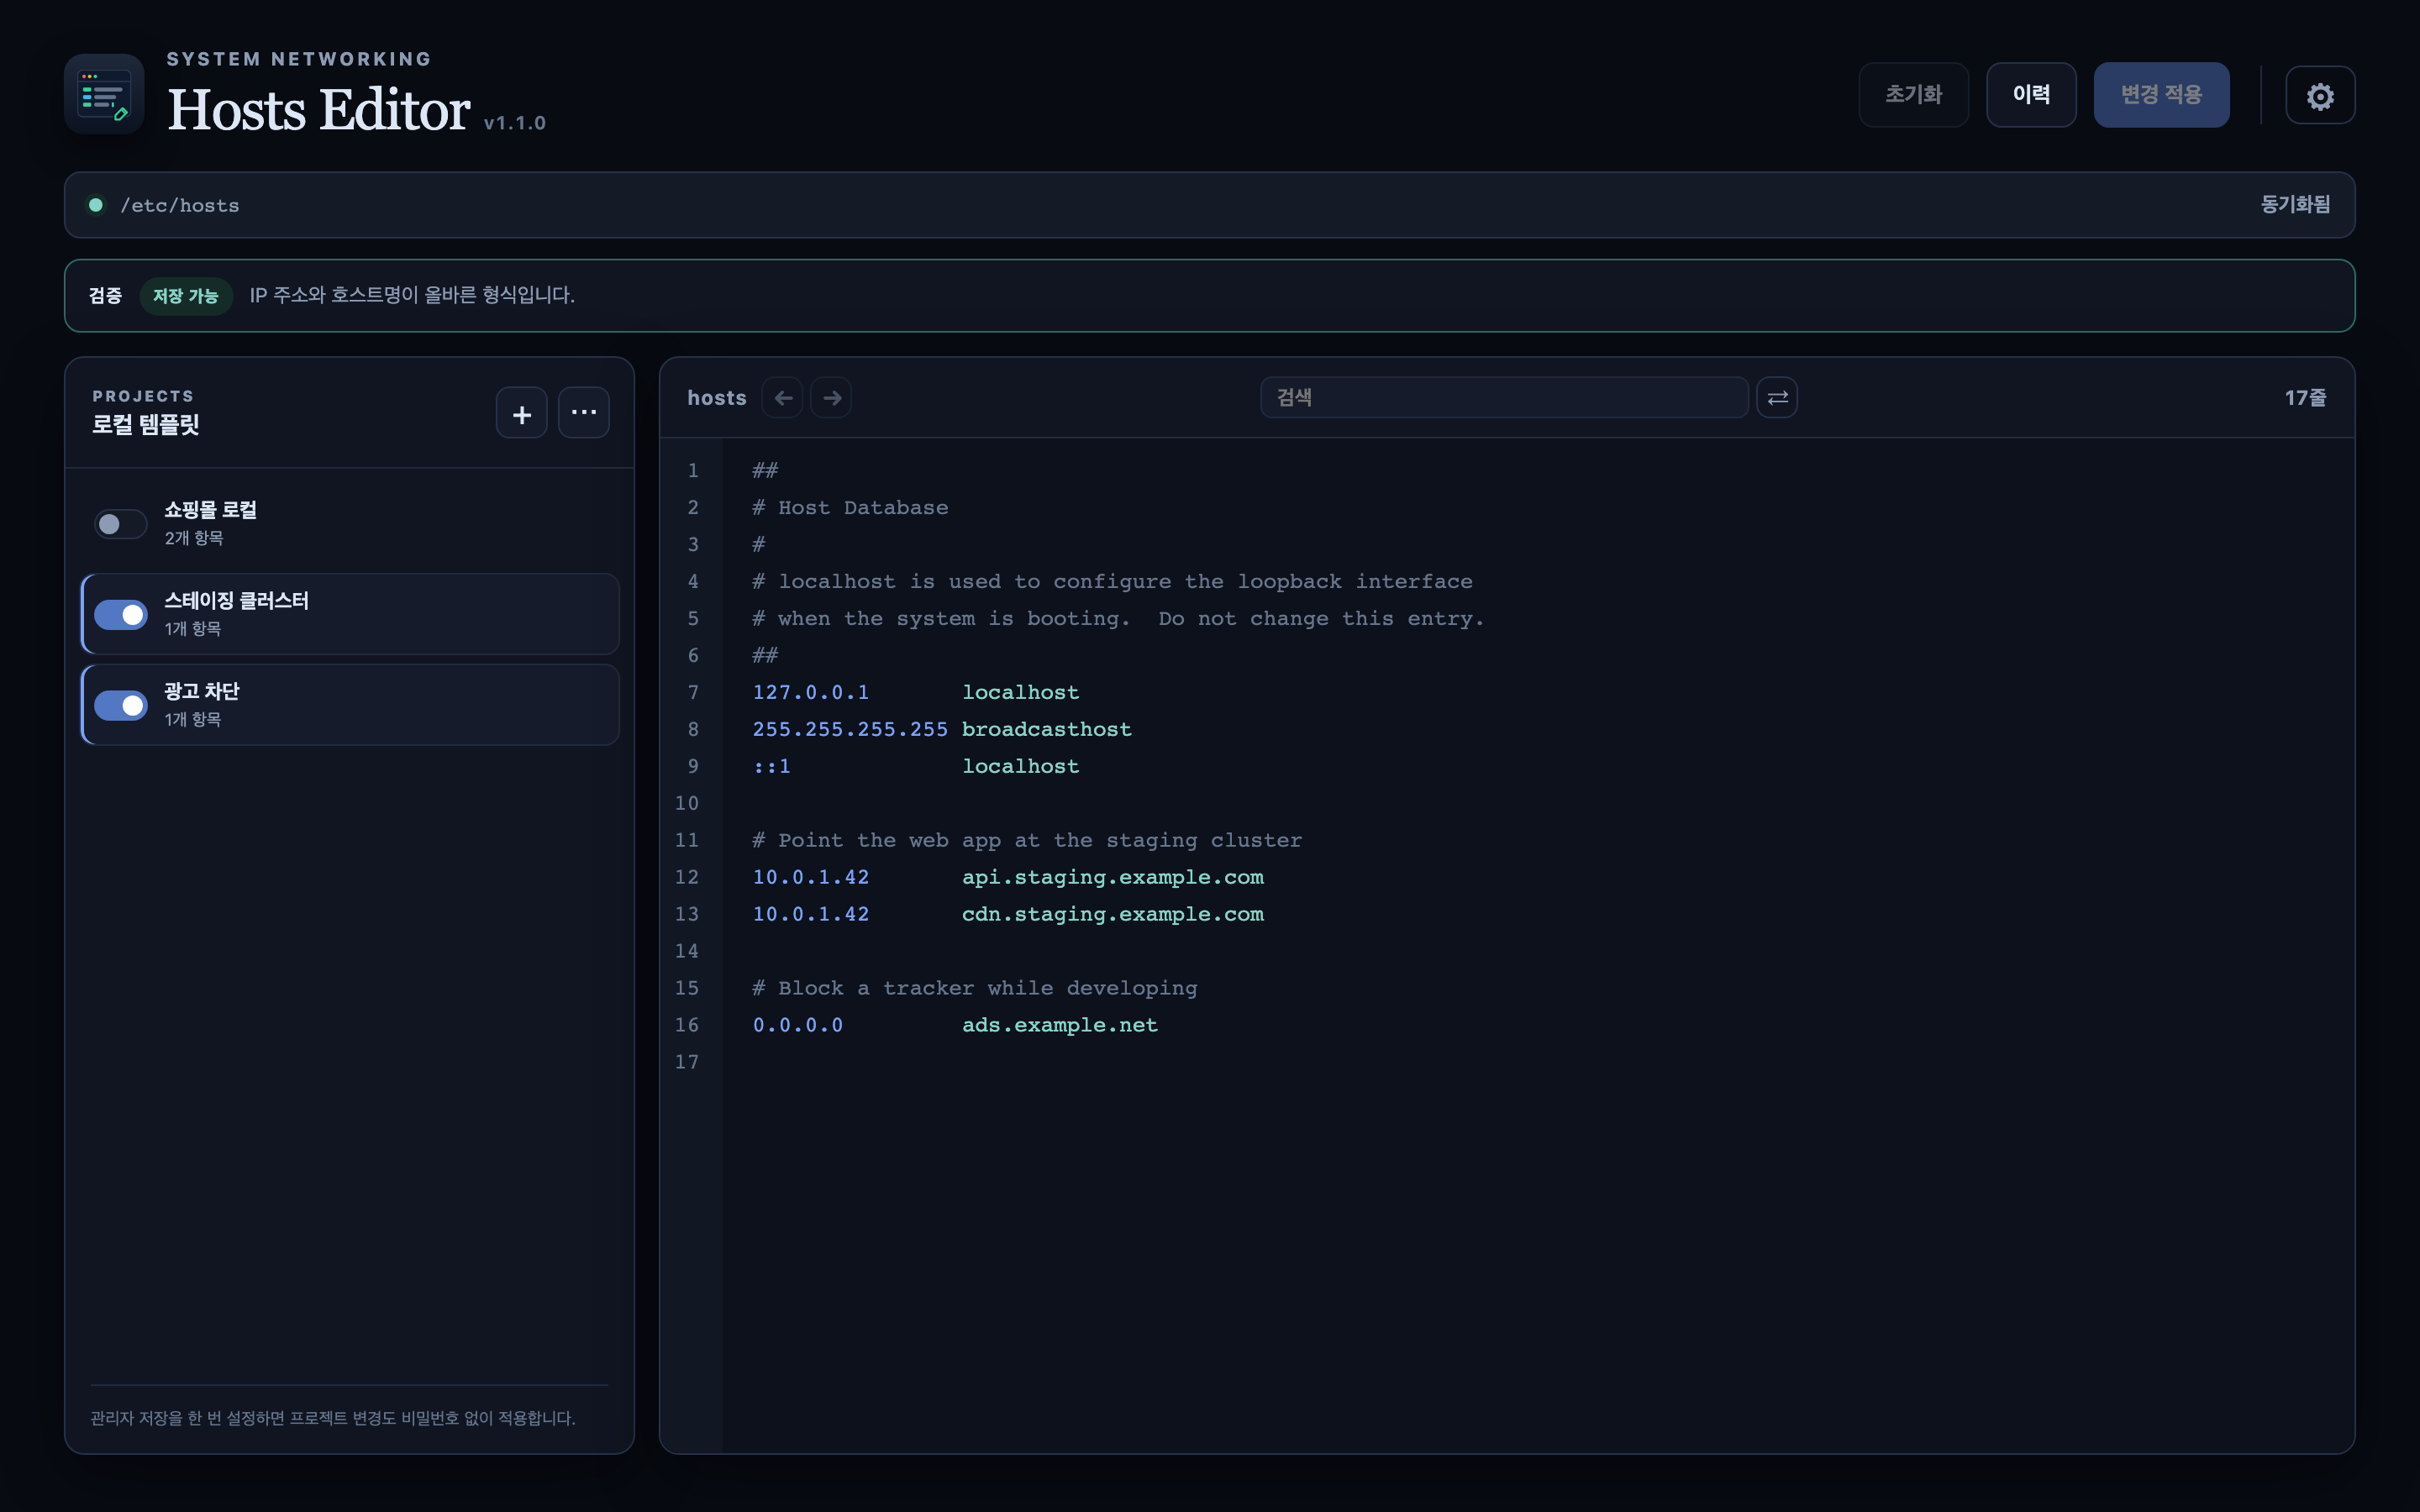Disable the 스테이징 클러스터 toggle
The height and width of the screenshot is (1512, 2420).
tap(121, 614)
